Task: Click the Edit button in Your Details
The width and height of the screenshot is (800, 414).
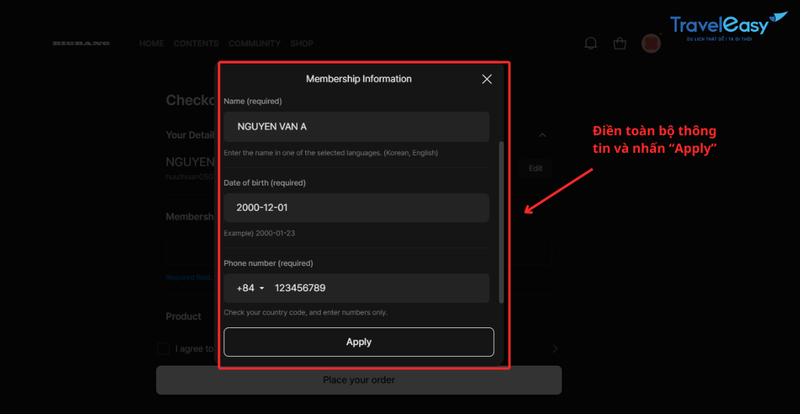Action: (x=536, y=168)
